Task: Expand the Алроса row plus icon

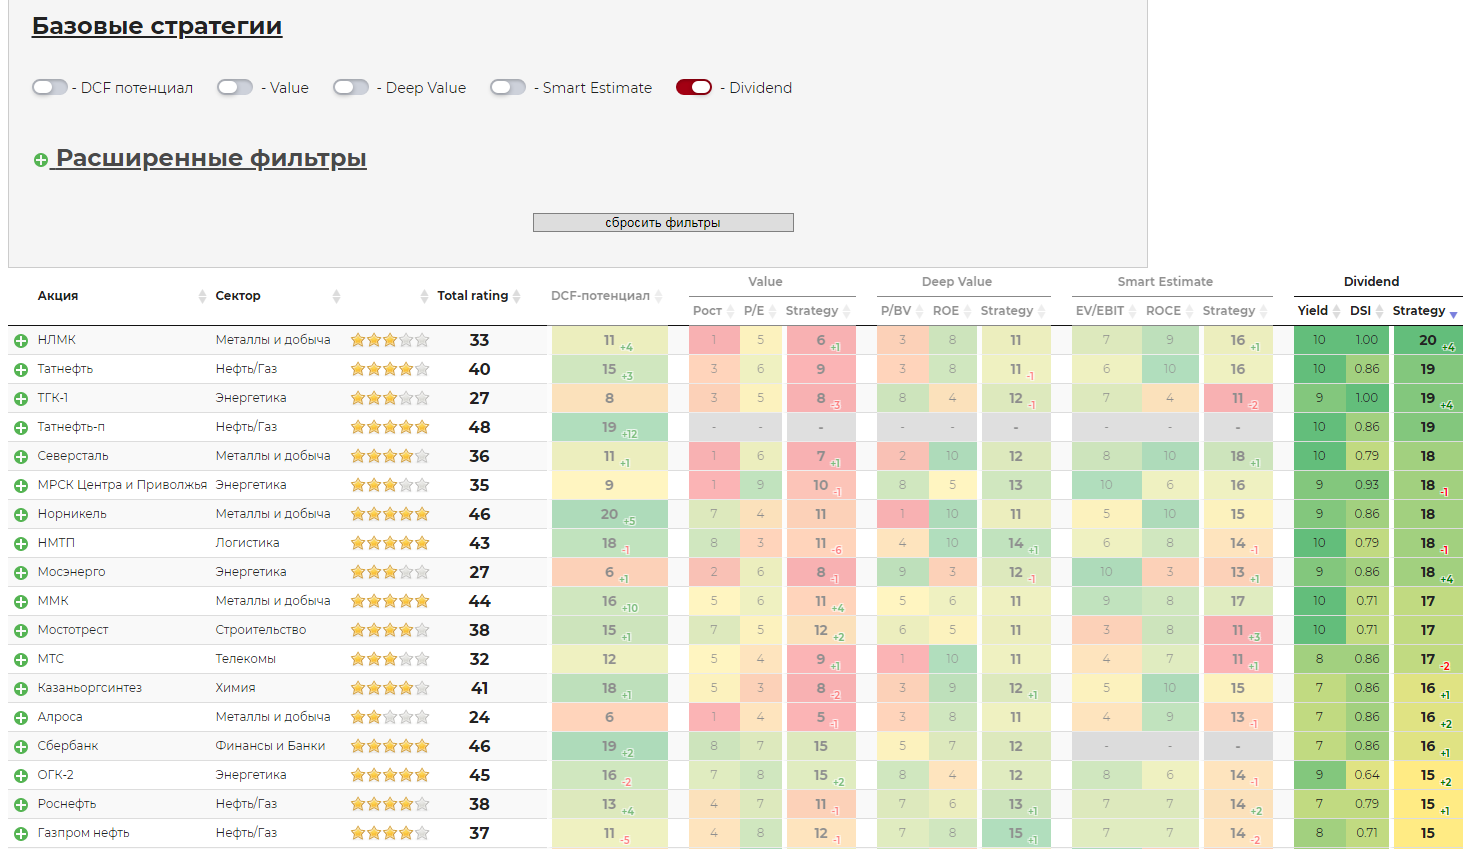Action: point(21,718)
